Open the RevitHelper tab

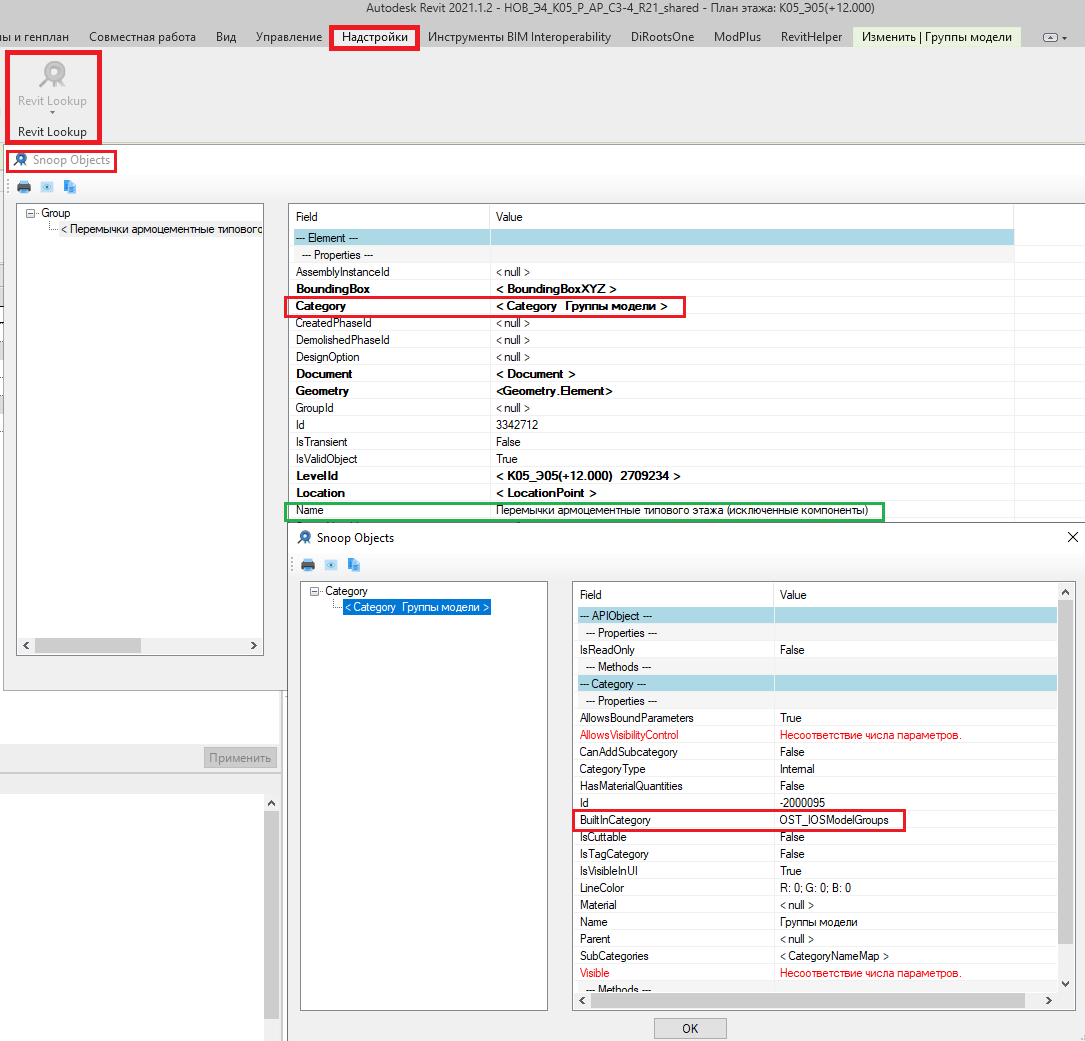click(x=811, y=37)
